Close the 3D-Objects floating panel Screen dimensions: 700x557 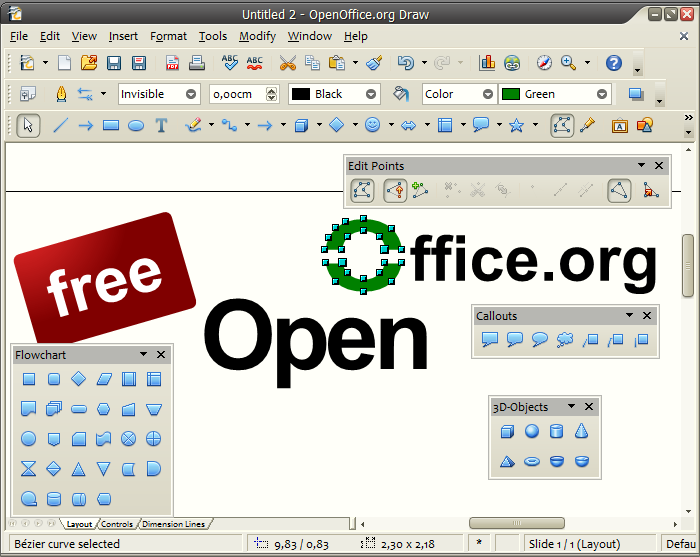[x=589, y=406]
